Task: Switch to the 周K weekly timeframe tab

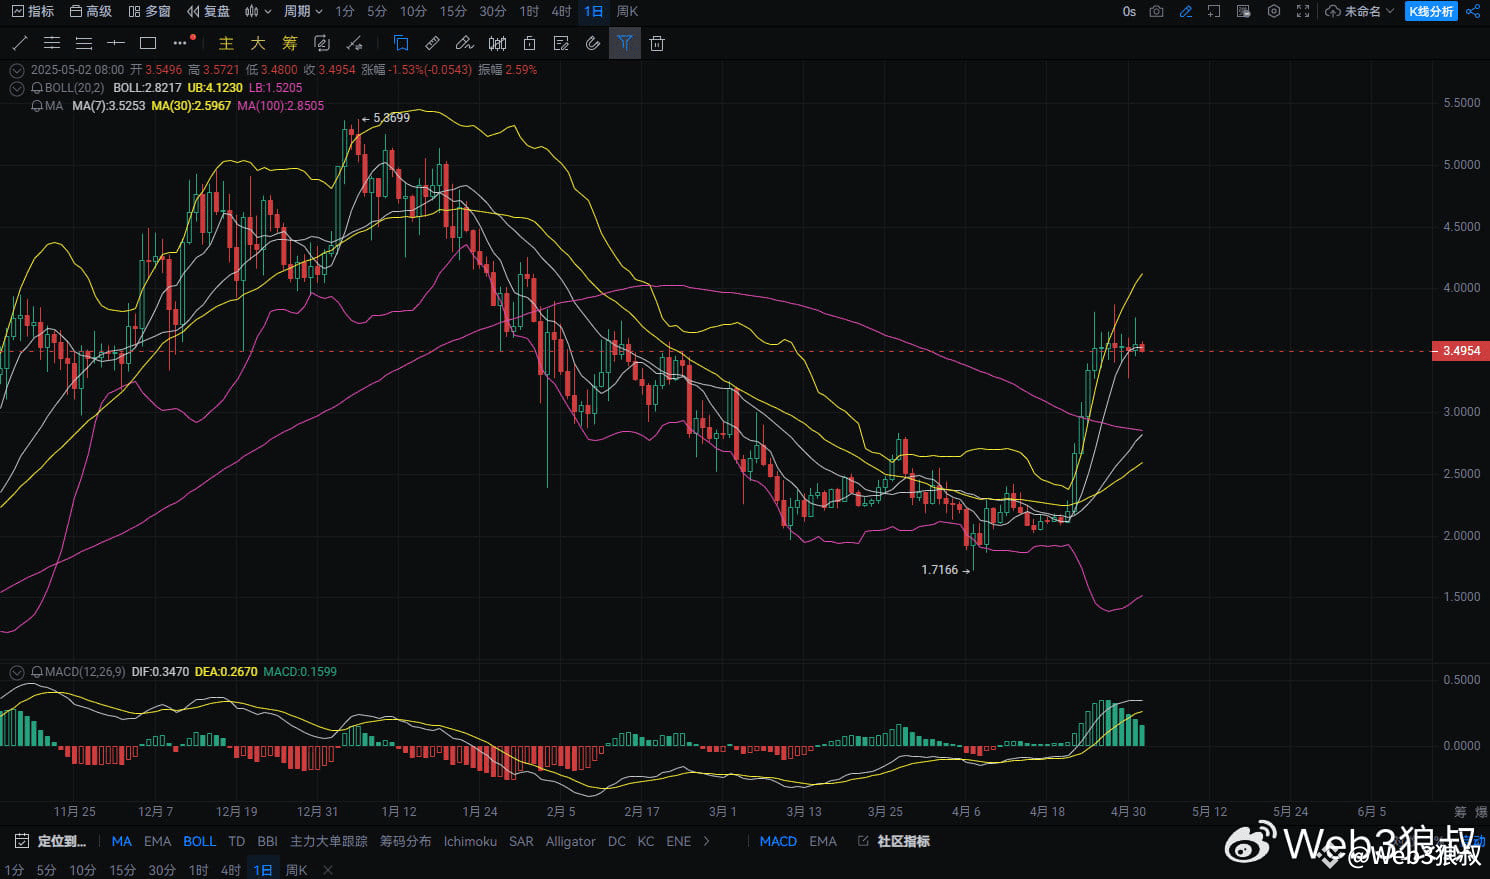Action: click(x=627, y=11)
